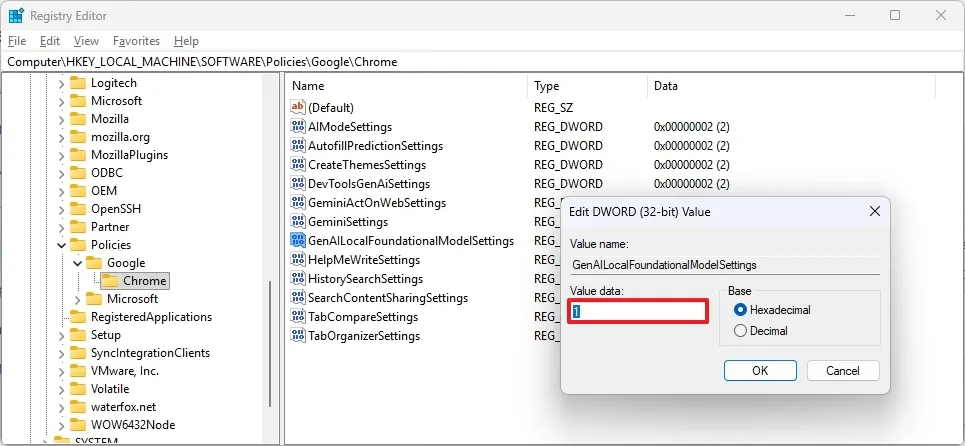The image size is (965, 446).
Task: Click the RegisteredApplications folder icon
Action: [x=78, y=317]
